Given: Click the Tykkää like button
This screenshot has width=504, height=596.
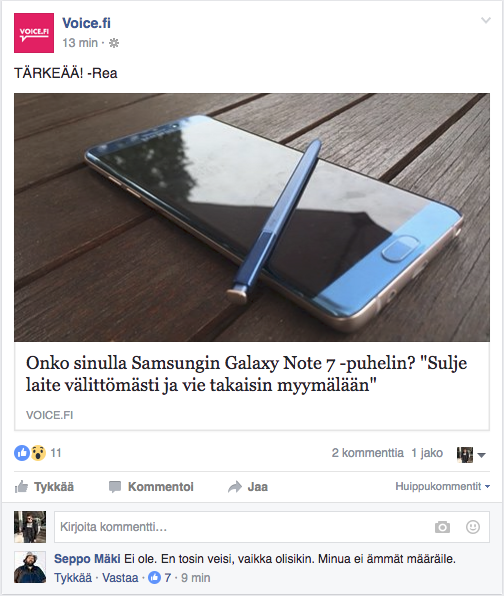Looking at the screenshot, I should (x=44, y=487).
